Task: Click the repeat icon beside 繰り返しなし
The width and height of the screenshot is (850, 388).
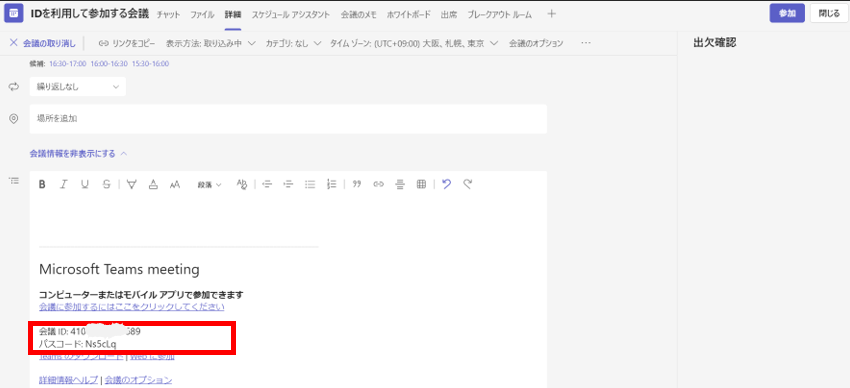Action: (x=14, y=87)
